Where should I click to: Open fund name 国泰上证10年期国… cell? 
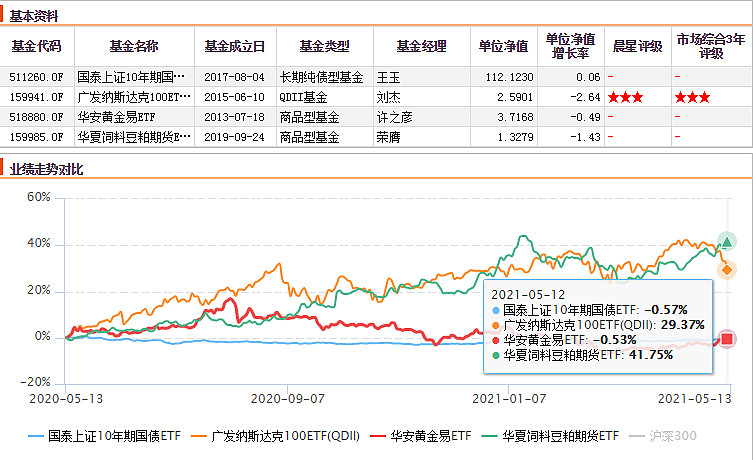pos(131,77)
